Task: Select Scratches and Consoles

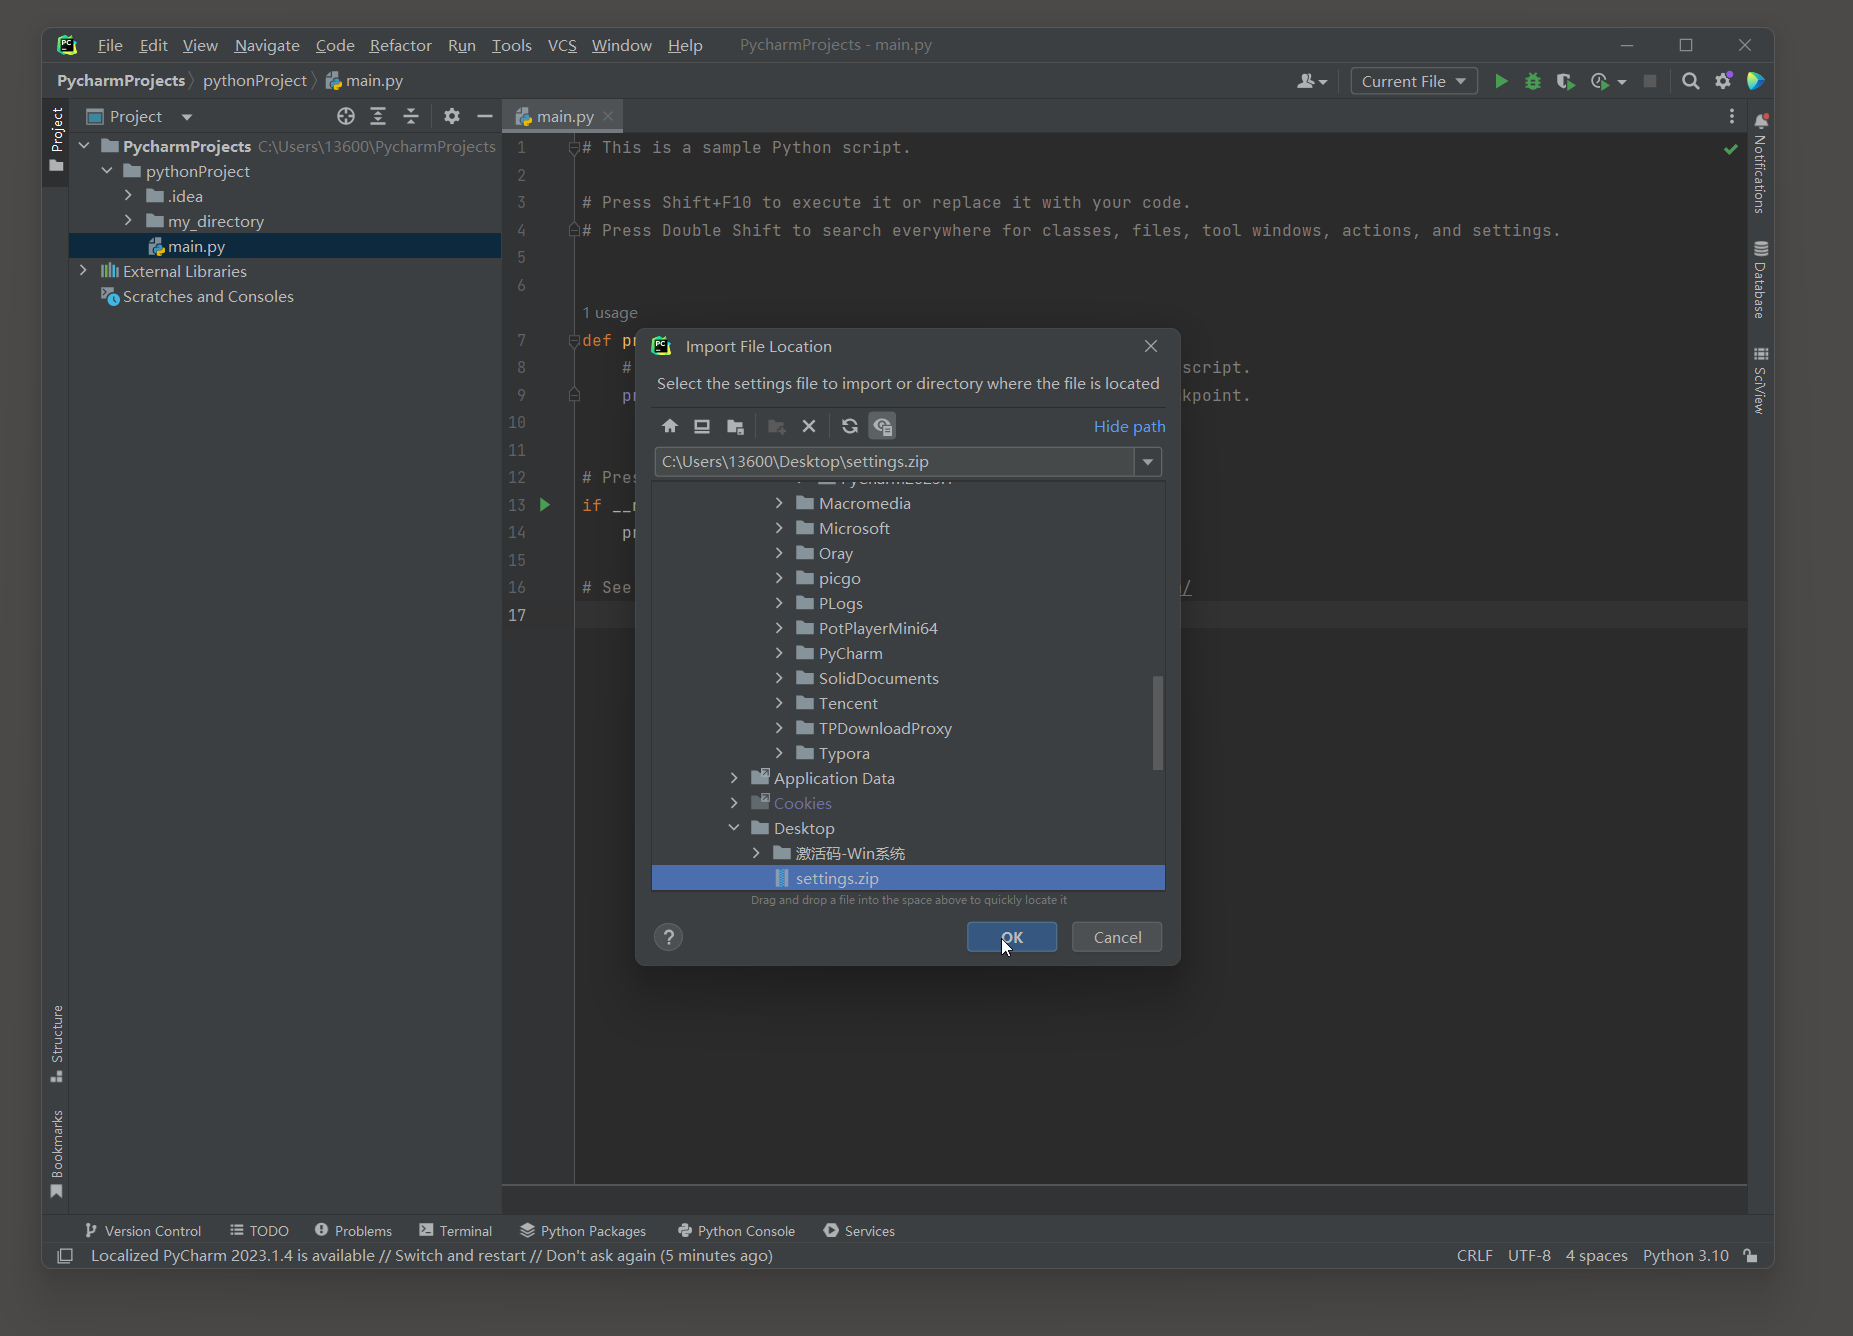Action: point(197,296)
